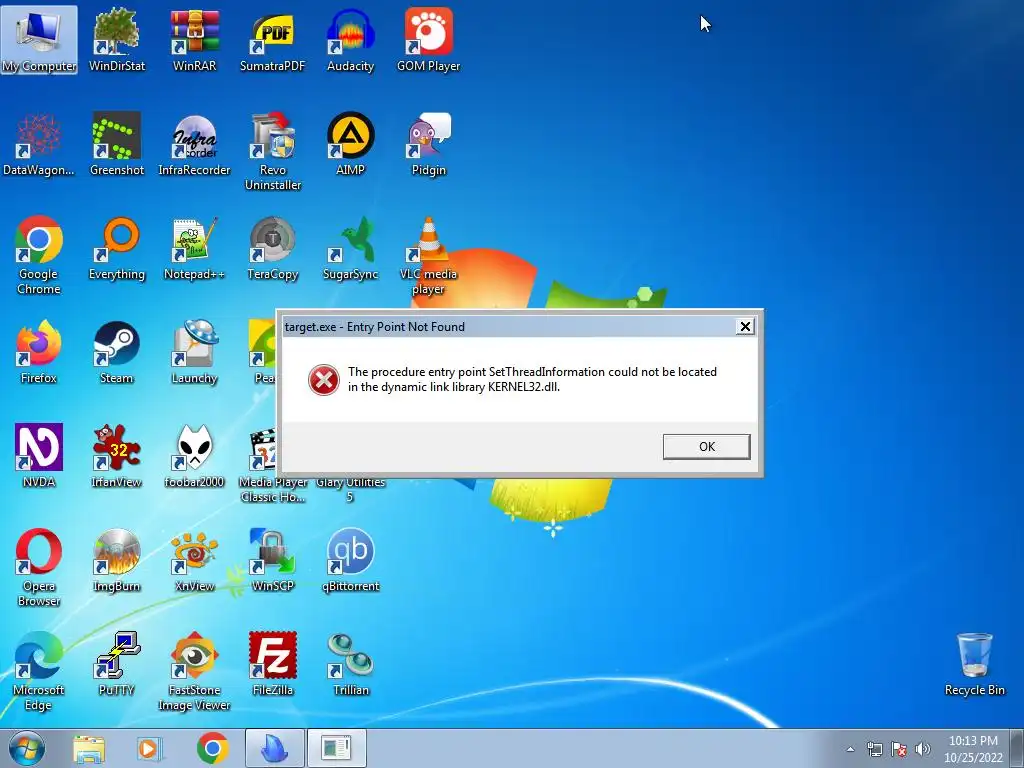The width and height of the screenshot is (1024, 768).
Task: Select the GOM Player shortcut
Action: pyautogui.click(x=428, y=40)
